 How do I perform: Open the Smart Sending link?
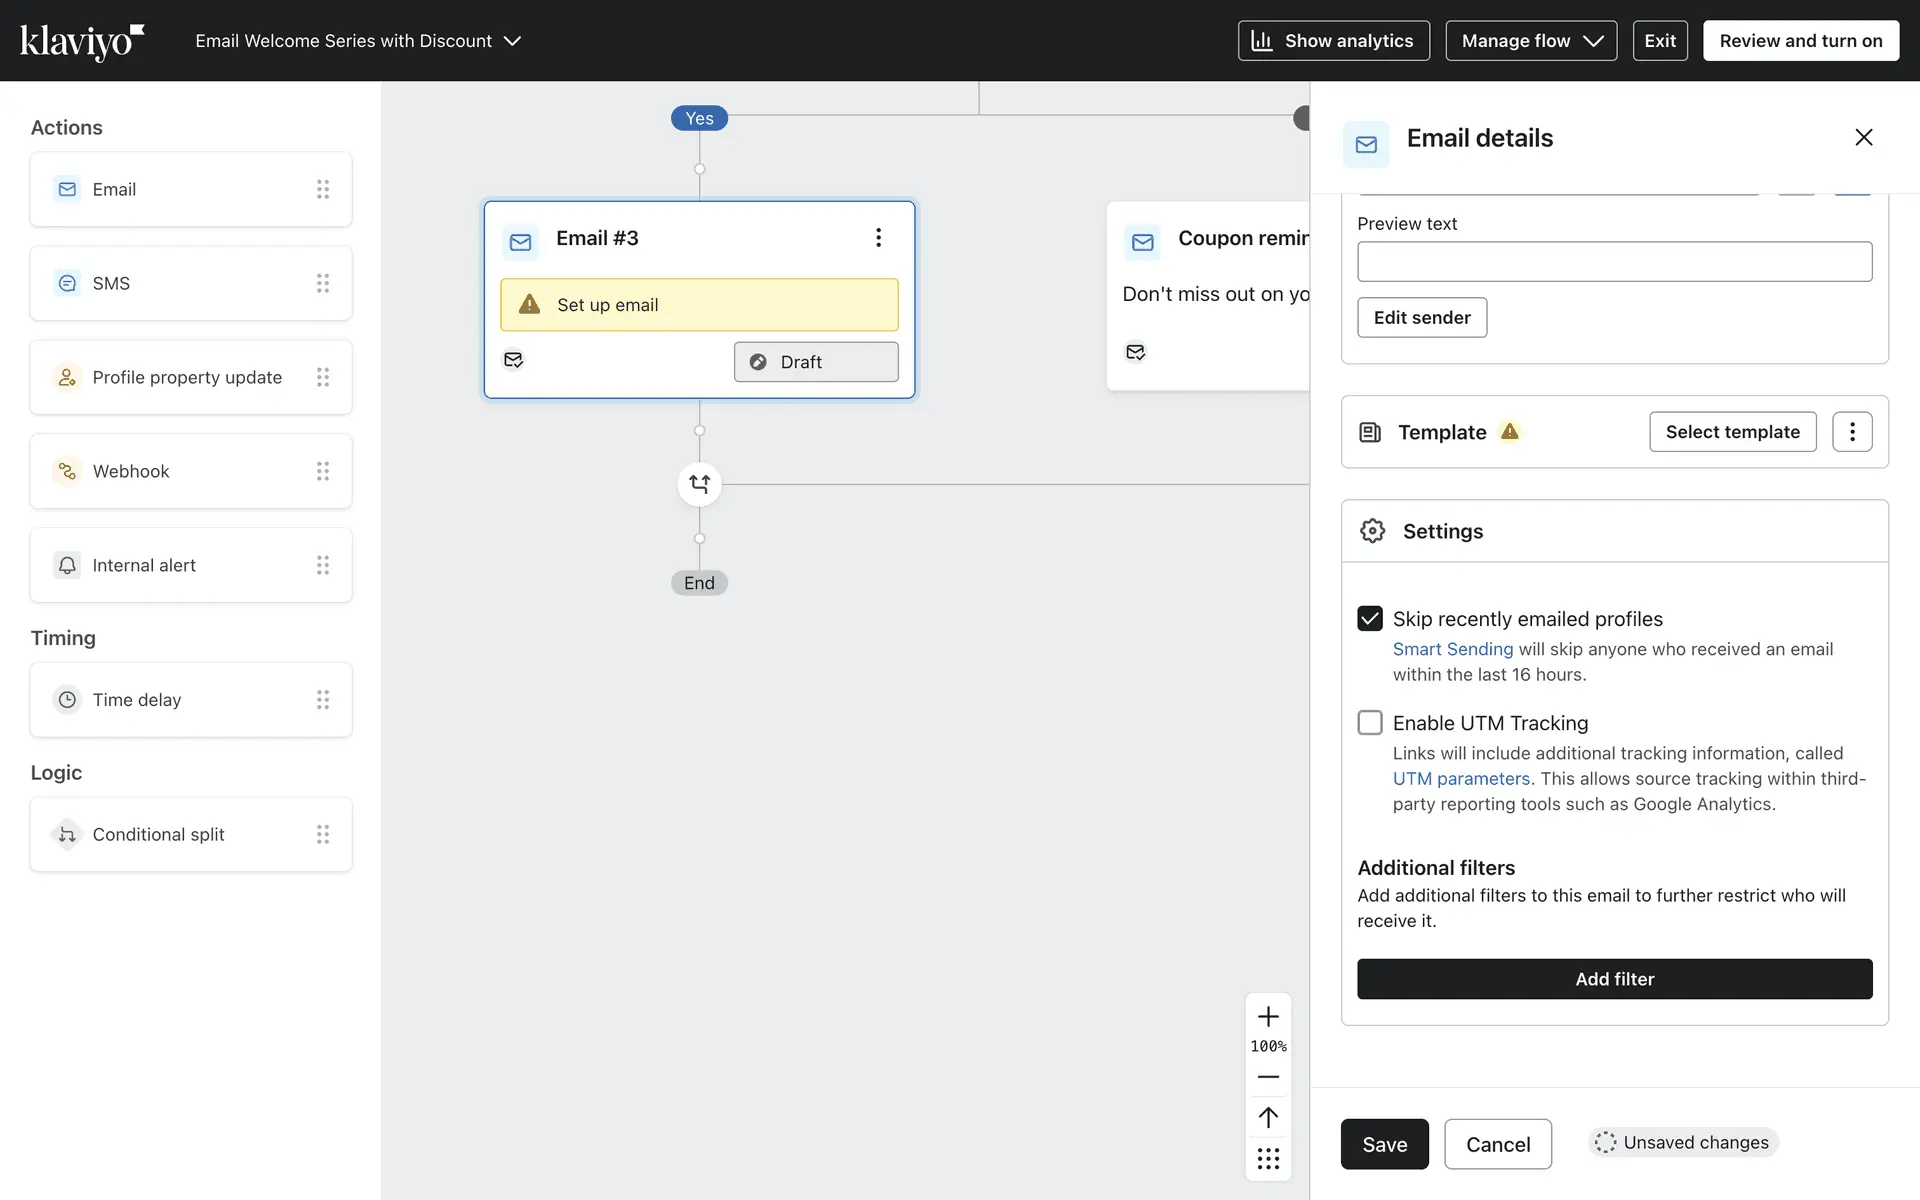[x=1452, y=649]
